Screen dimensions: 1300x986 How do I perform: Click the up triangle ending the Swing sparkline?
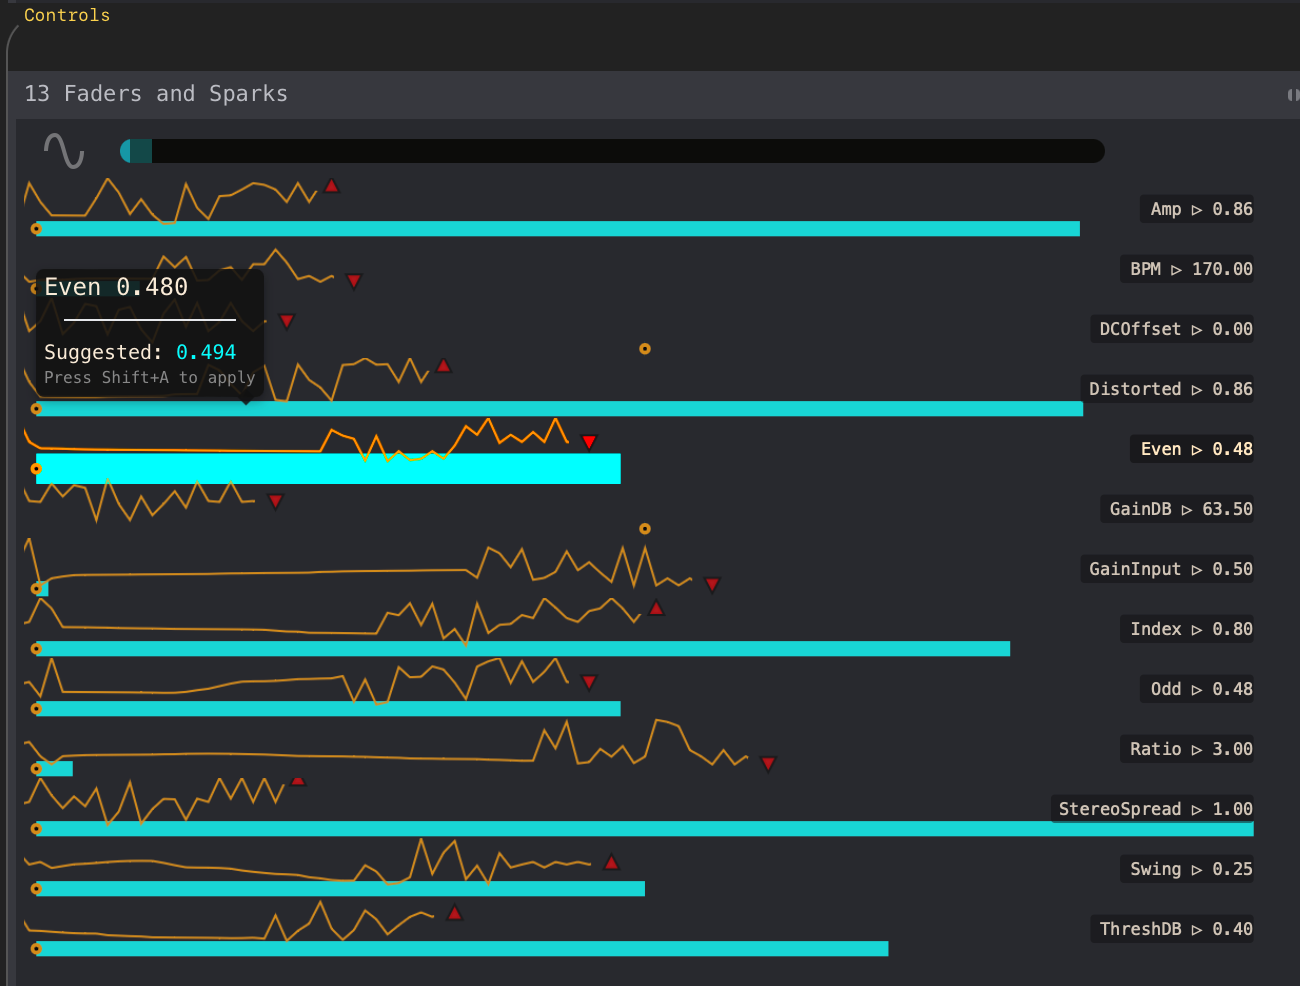[612, 862]
